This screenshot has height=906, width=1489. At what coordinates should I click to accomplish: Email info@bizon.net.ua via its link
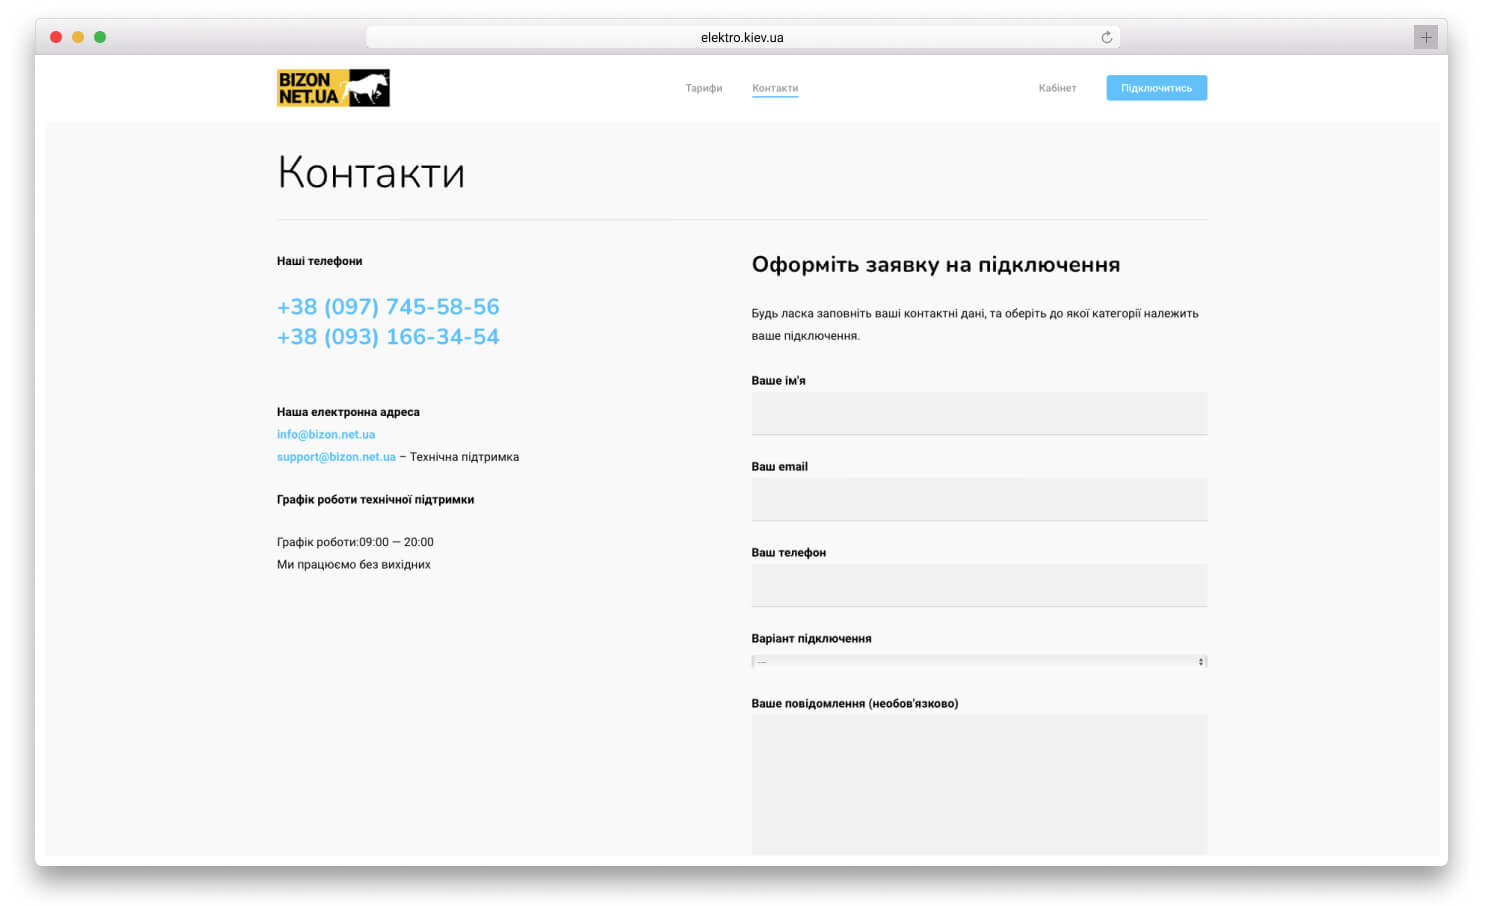click(326, 434)
